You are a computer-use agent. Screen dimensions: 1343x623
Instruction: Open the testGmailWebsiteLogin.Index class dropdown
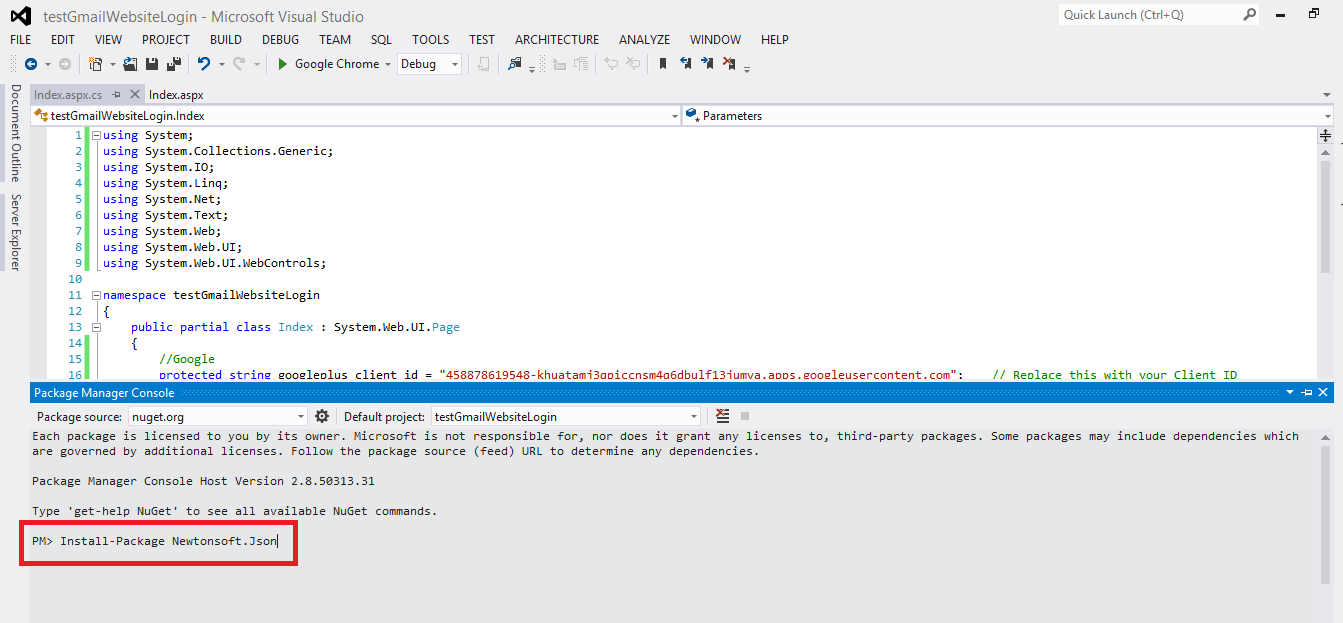(355, 116)
